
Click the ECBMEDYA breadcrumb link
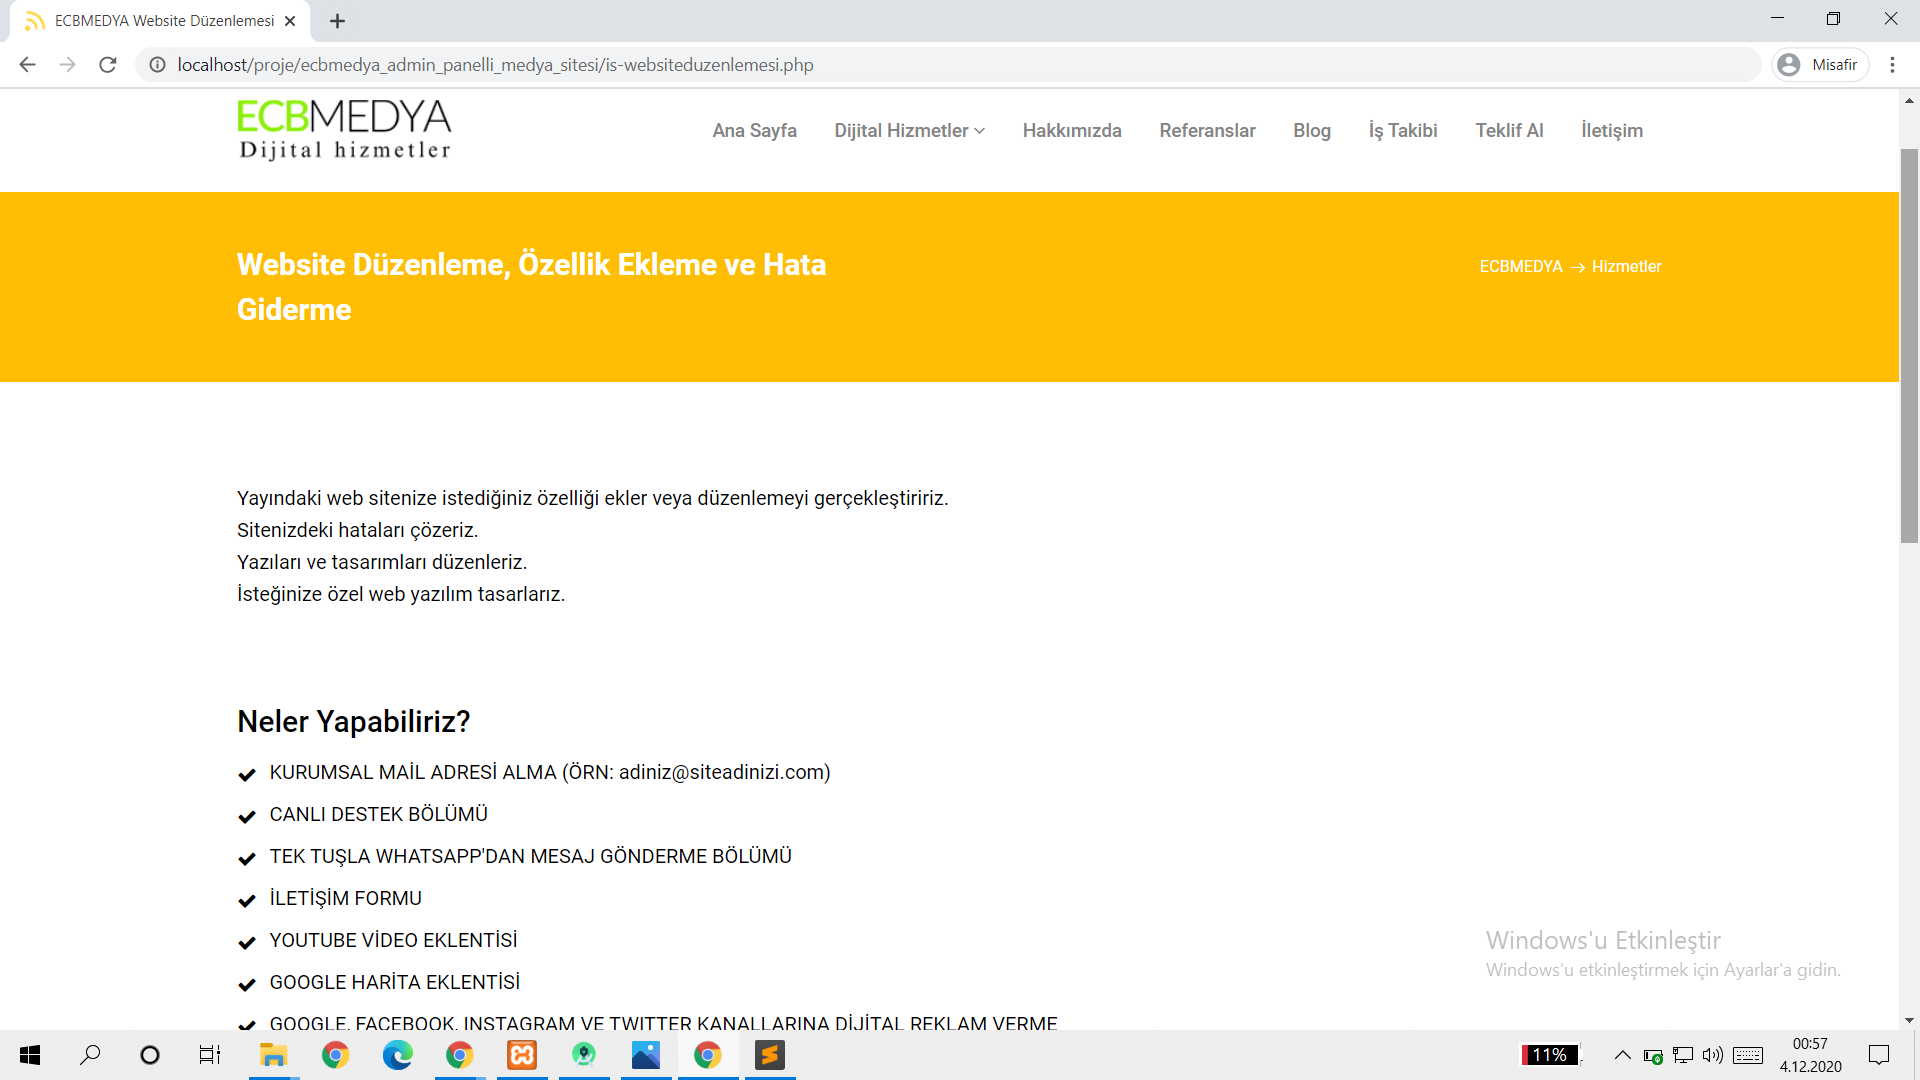point(1520,267)
